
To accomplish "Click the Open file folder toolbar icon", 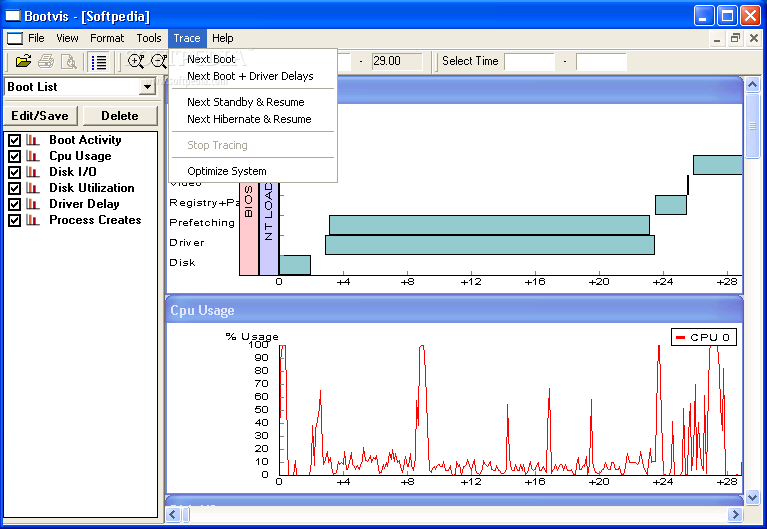I will tap(23, 61).
